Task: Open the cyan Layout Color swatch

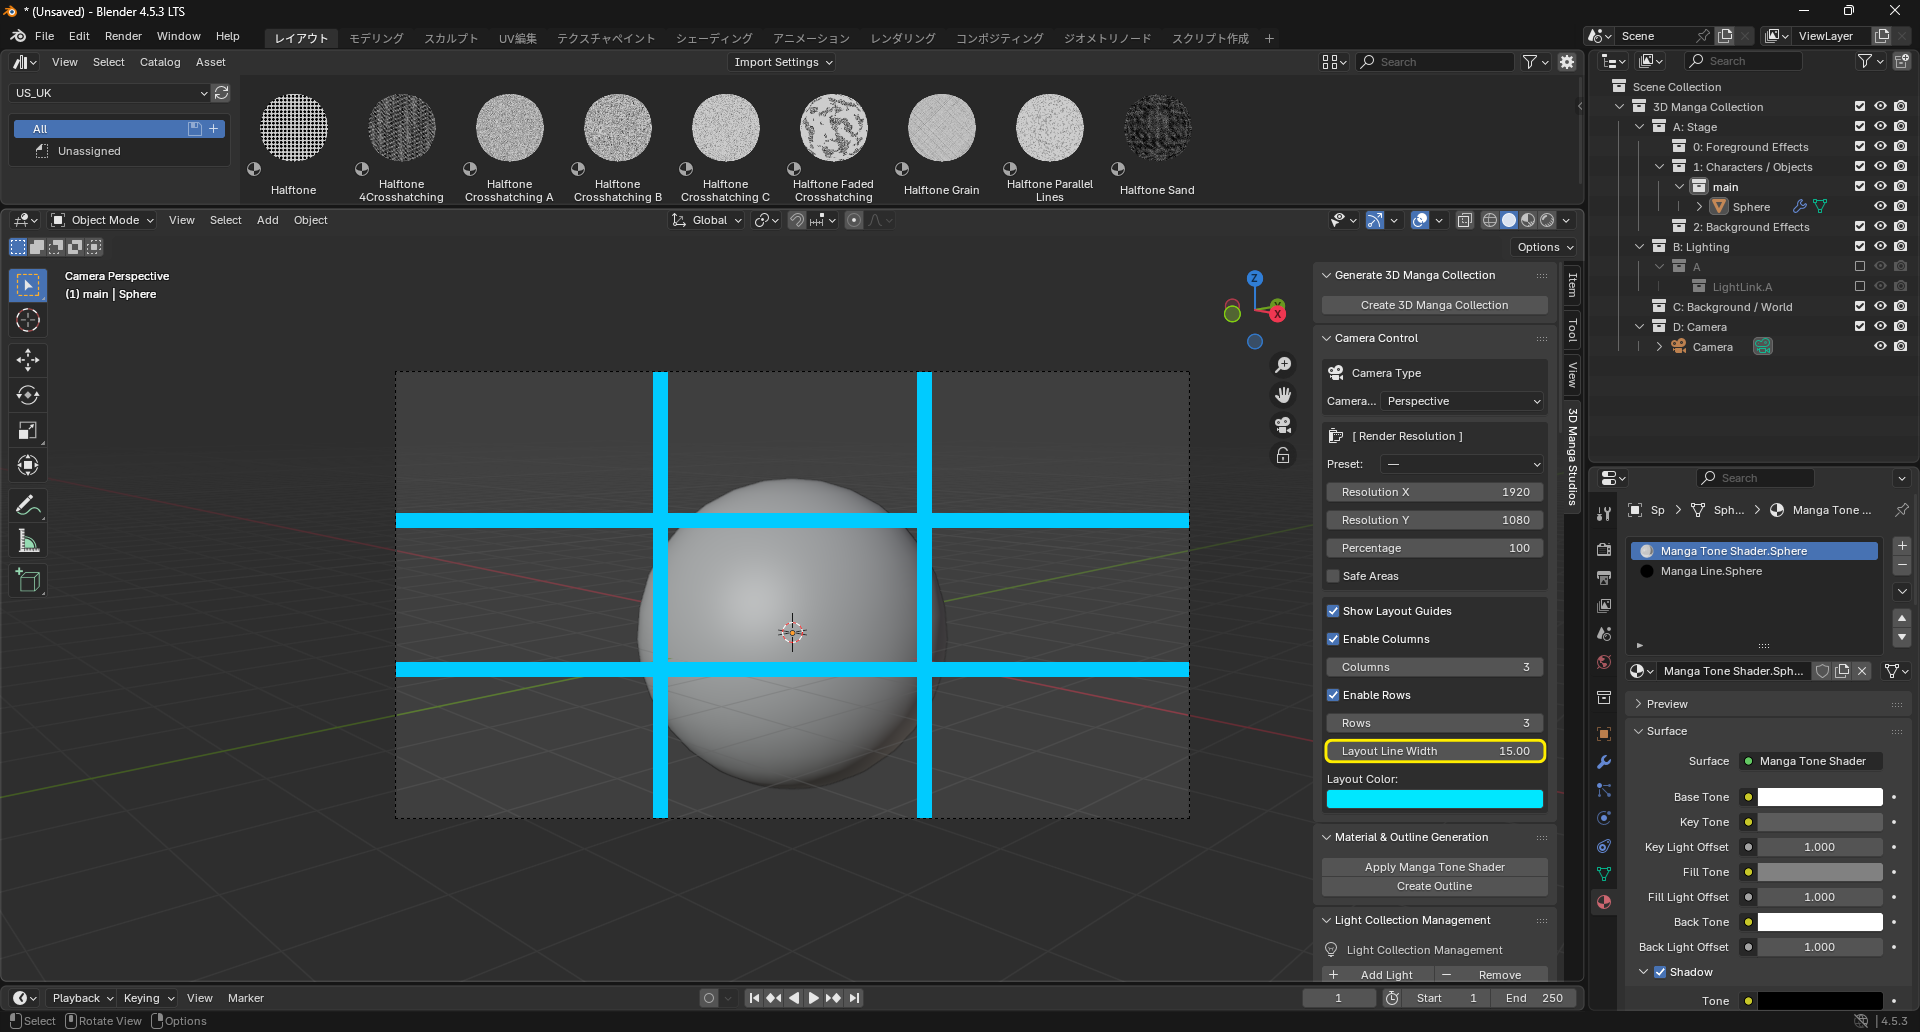Action: 1434,799
